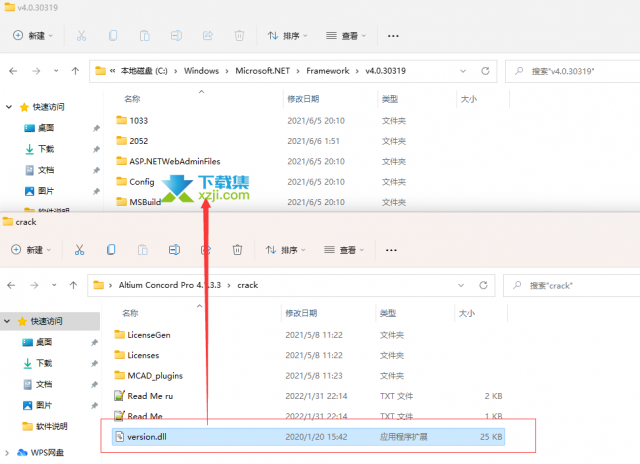Click the Copy icon in the crack window toolbar
This screenshot has width=640, height=464.
pos(110,249)
